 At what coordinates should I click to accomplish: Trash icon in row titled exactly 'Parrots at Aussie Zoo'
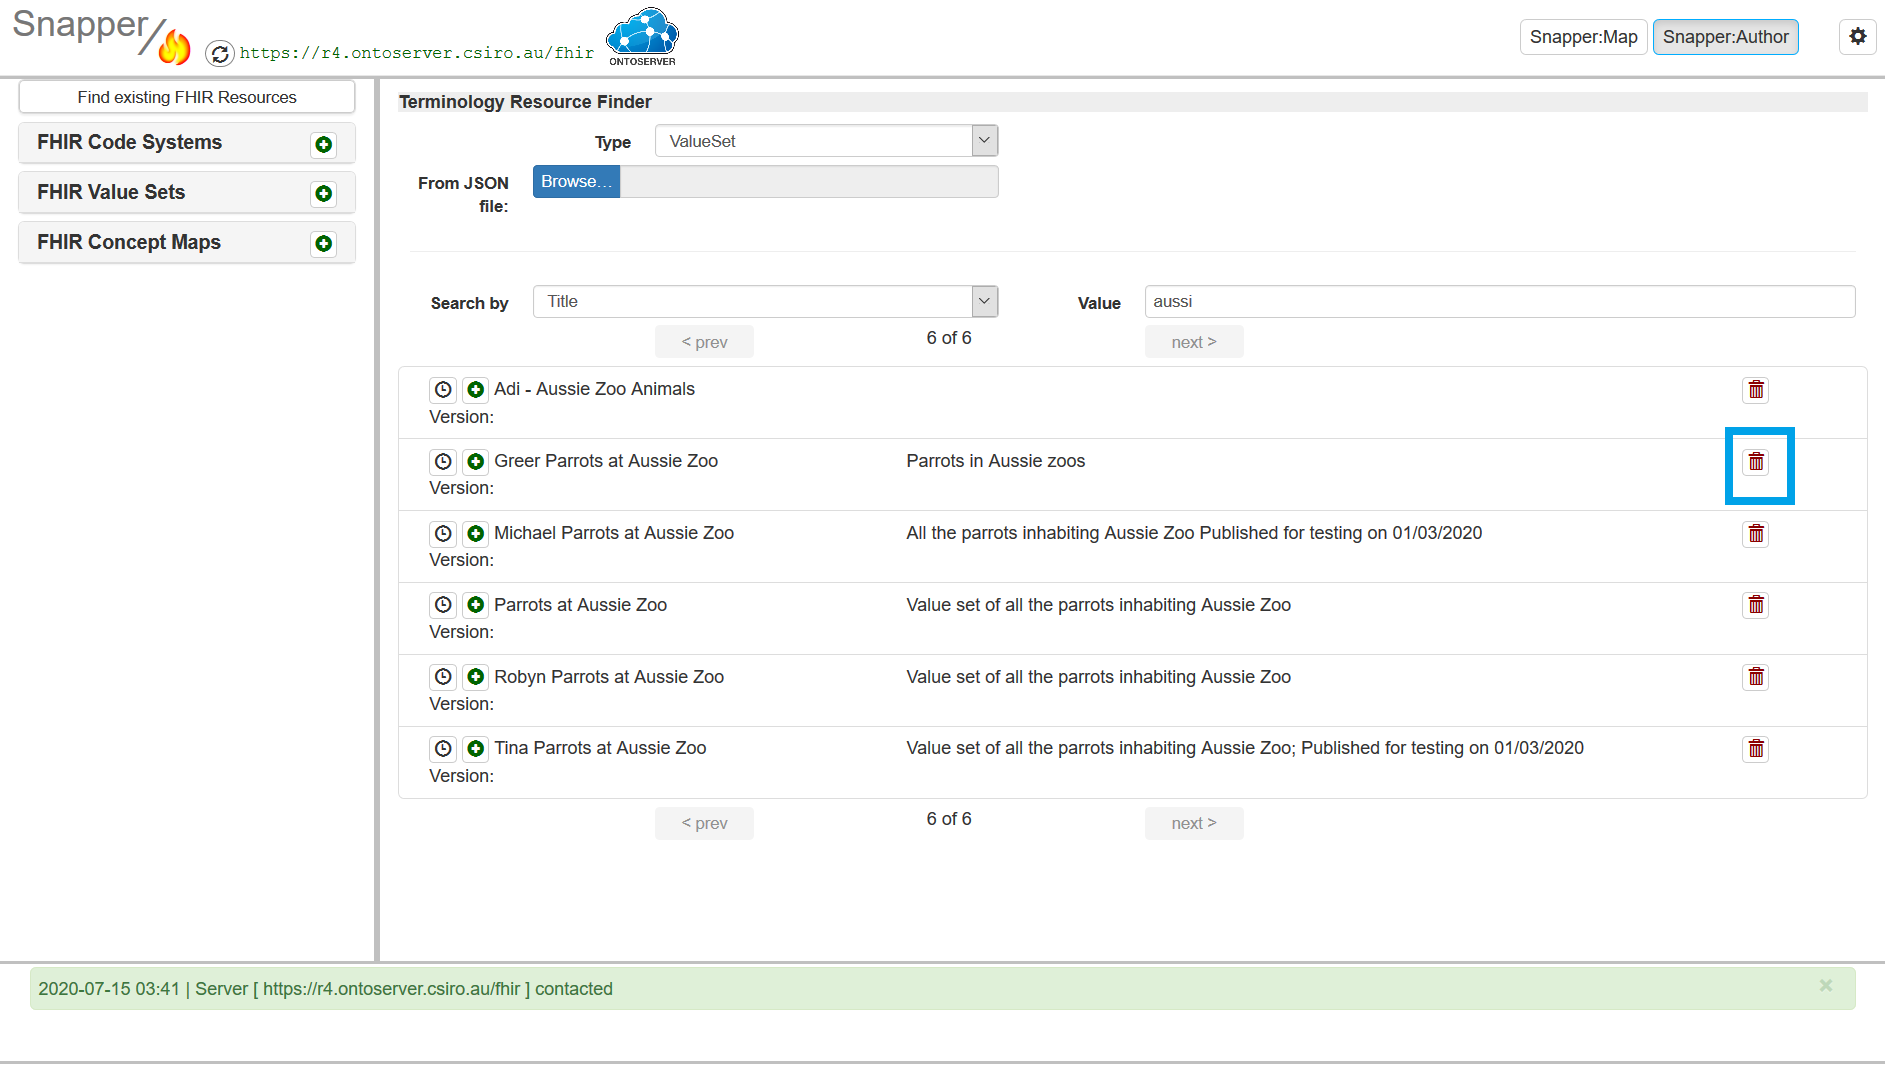[x=1756, y=605]
